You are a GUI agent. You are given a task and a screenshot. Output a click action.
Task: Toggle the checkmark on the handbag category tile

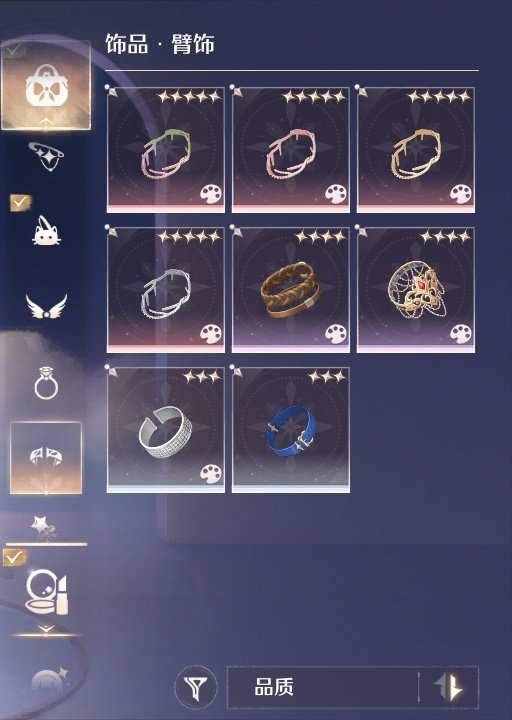tap(16, 50)
